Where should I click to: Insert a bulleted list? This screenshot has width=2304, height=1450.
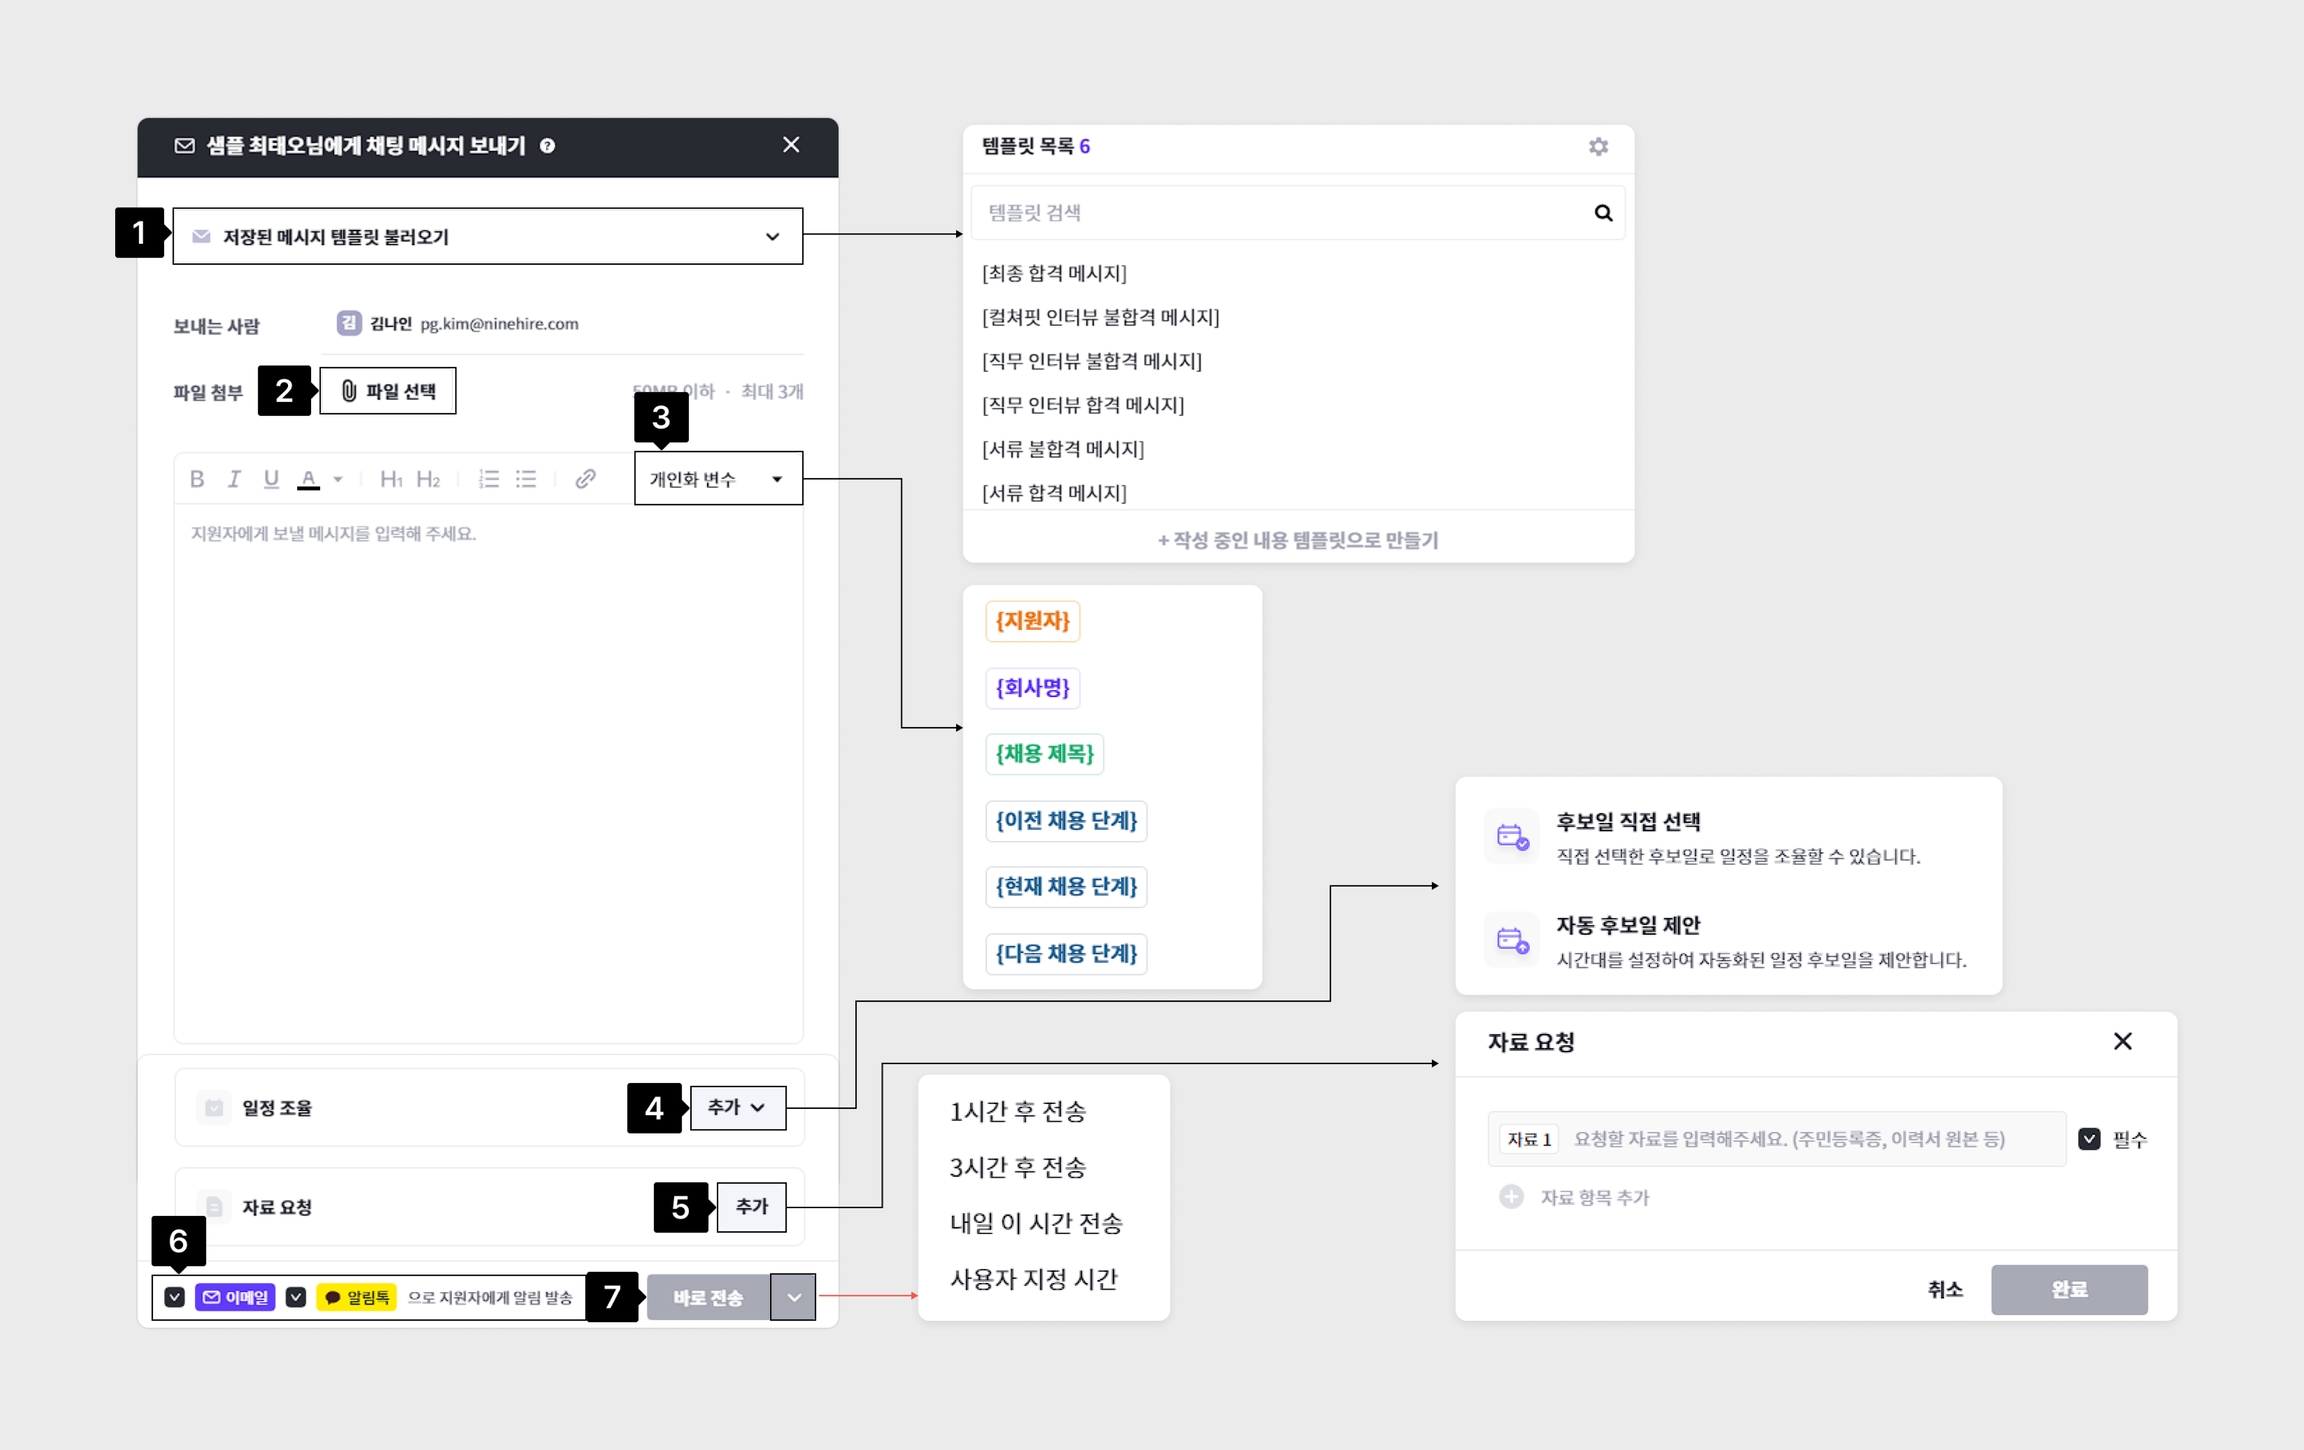526,479
